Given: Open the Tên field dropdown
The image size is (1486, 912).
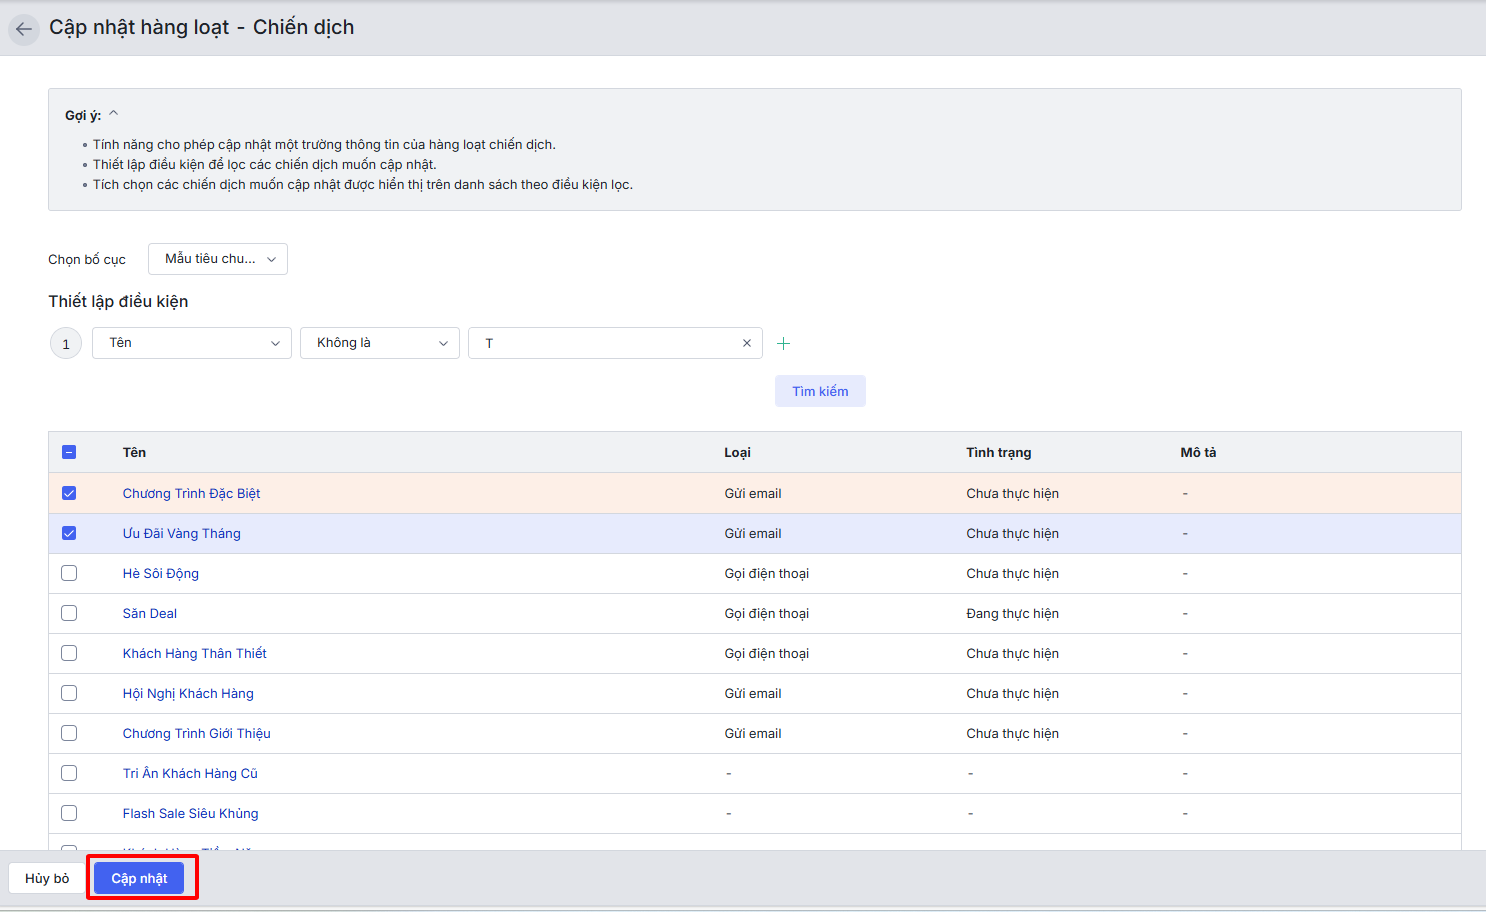Looking at the screenshot, I should 192,343.
